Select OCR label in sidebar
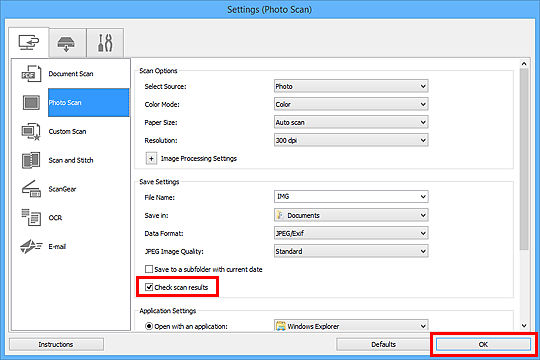This screenshot has width=540, height=360. point(55,218)
